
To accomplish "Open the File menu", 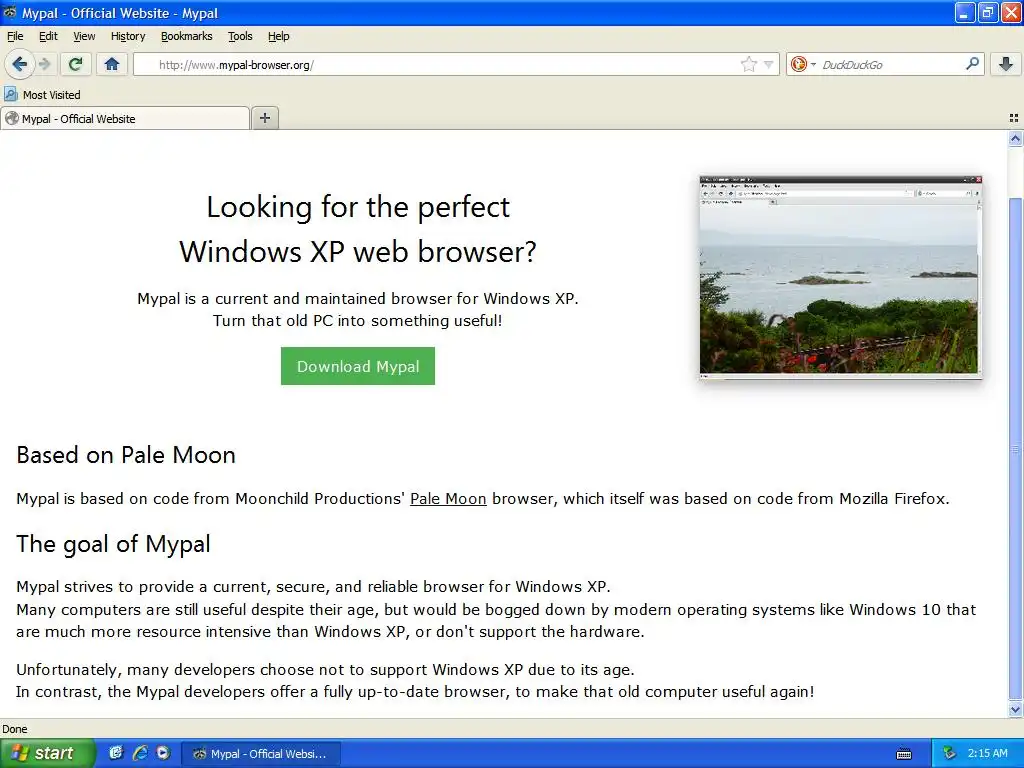I will tap(15, 36).
